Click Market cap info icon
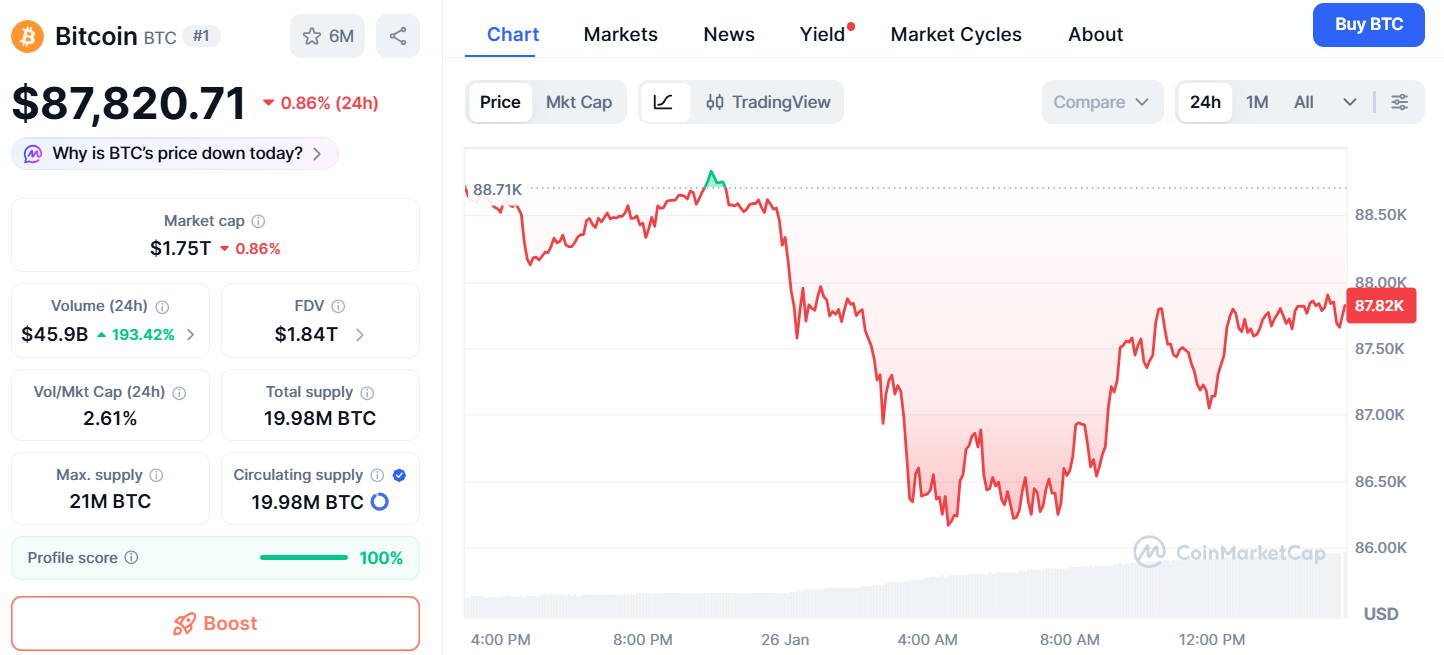Image resolution: width=1444 pixels, height=655 pixels. (x=258, y=221)
